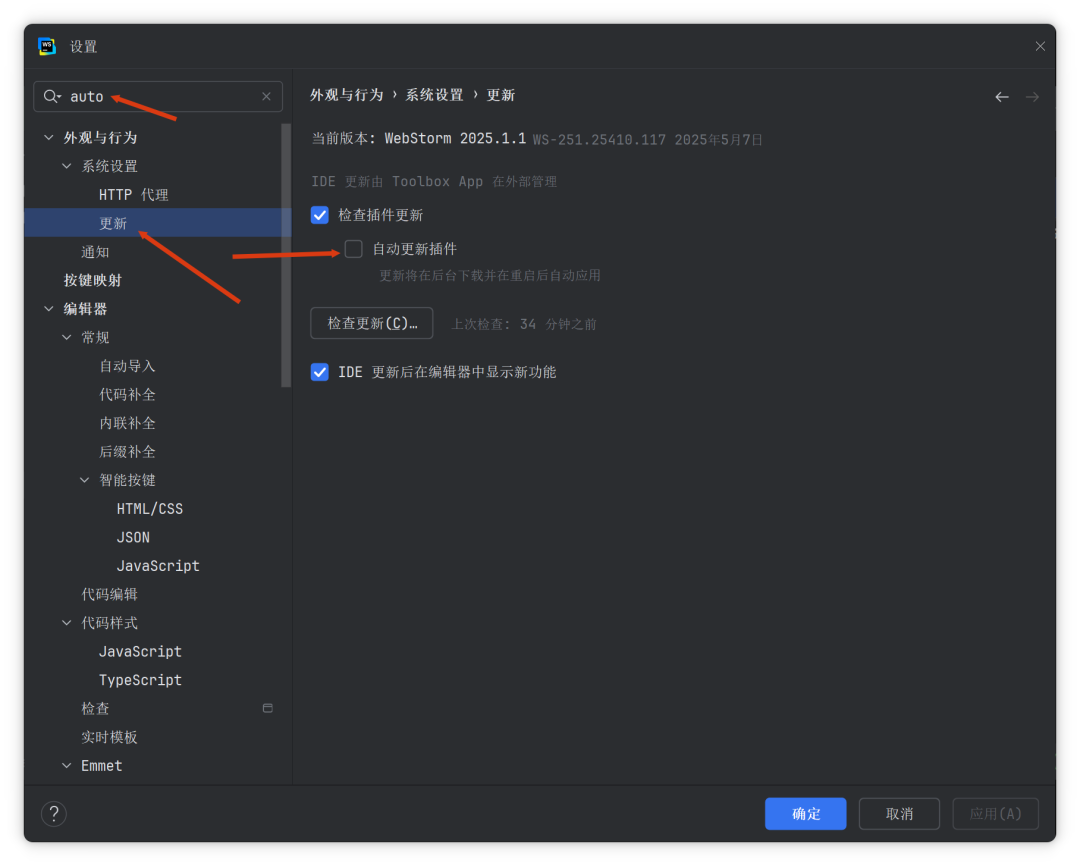Collapse the 编辑器 section
This screenshot has width=1080, height=866.
49,309
